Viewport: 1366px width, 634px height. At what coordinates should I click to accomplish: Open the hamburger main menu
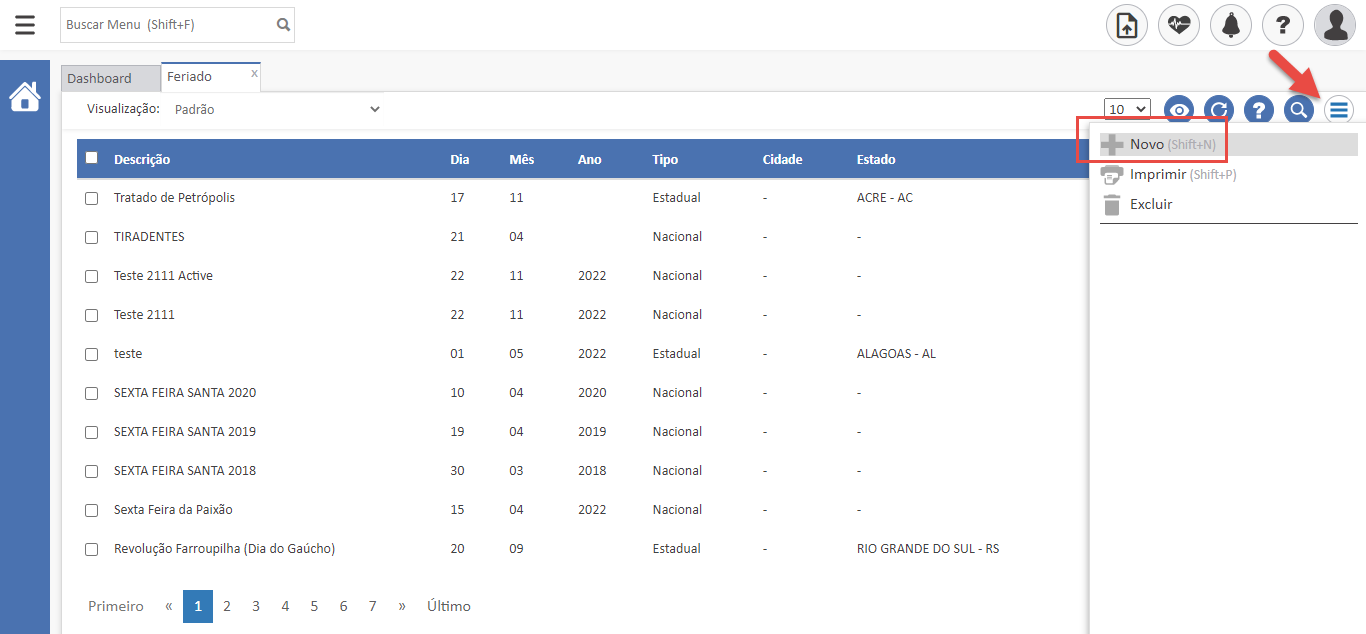25,25
